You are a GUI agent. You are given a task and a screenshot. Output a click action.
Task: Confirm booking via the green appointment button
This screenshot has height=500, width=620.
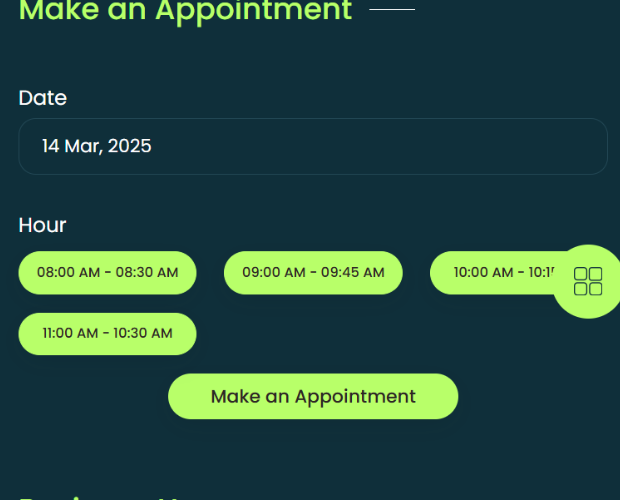[313, 396]
